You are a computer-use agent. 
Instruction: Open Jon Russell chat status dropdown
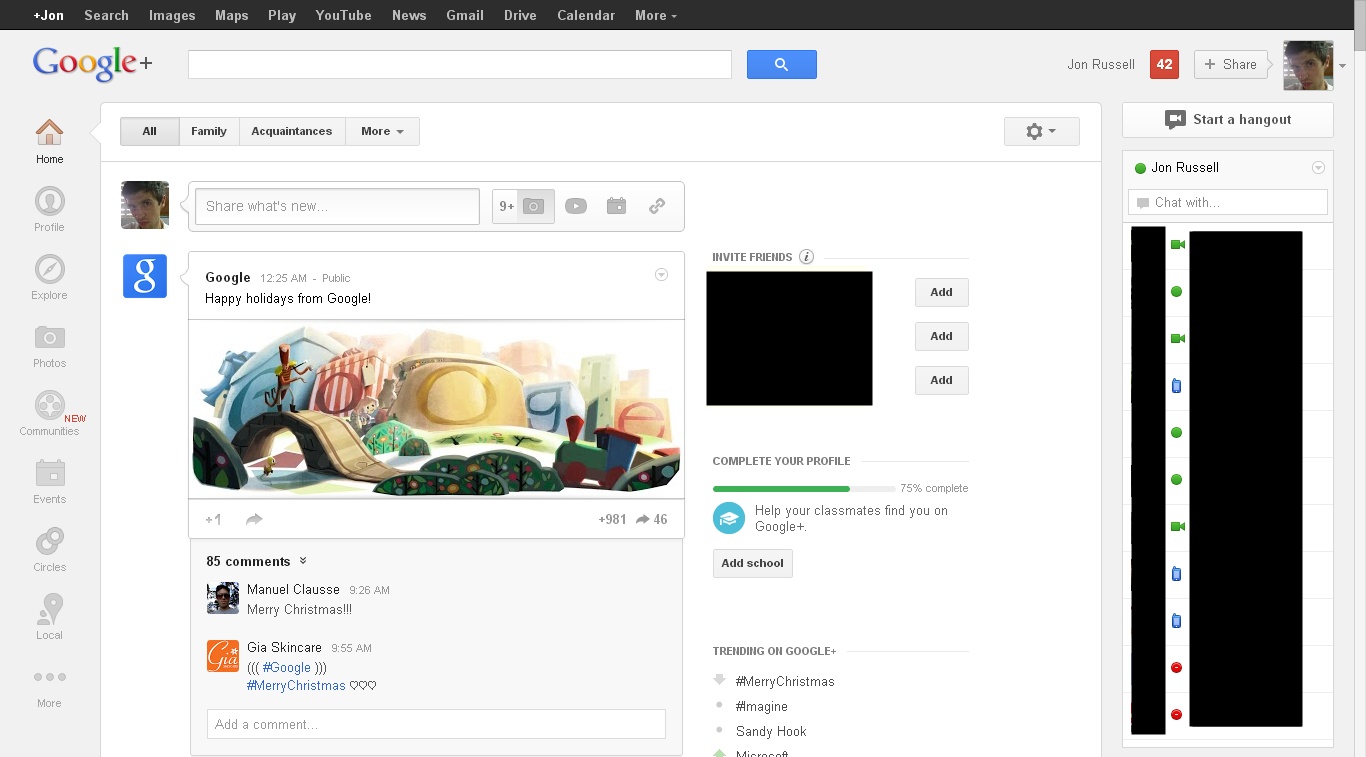pos(1318,168)
